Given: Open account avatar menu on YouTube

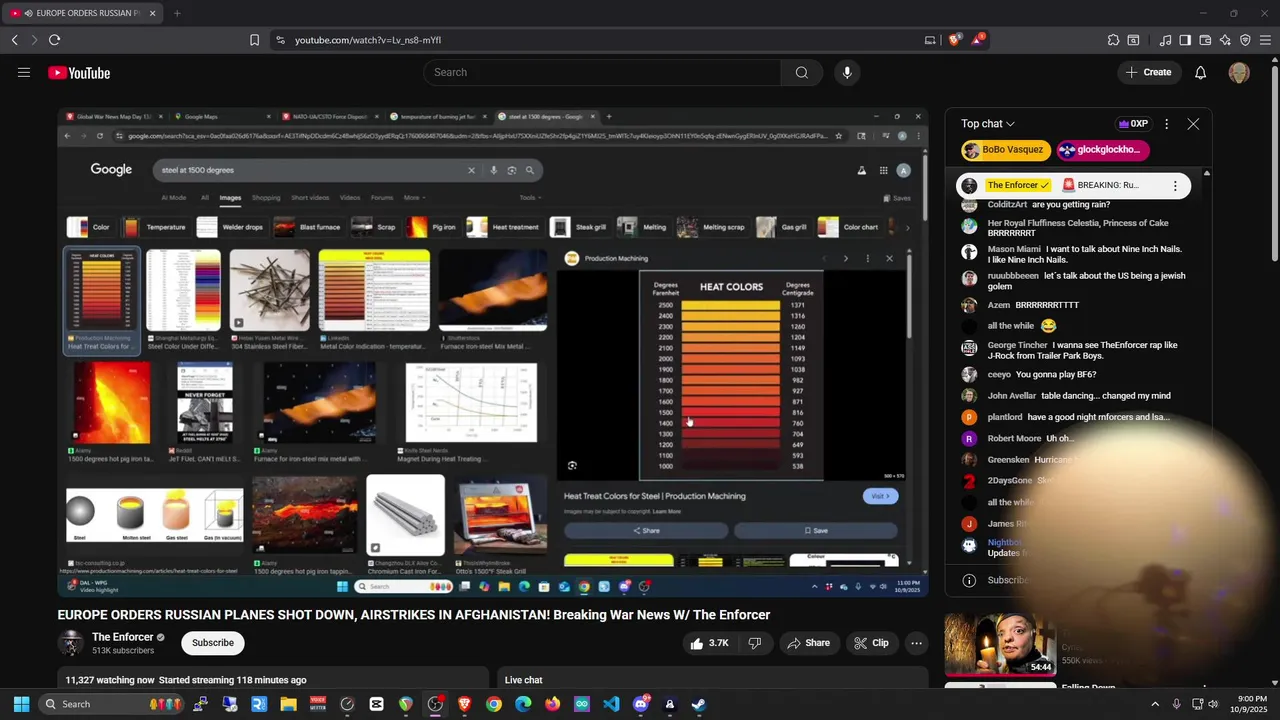Looking at the screenshot, I should pos(1239,72).
